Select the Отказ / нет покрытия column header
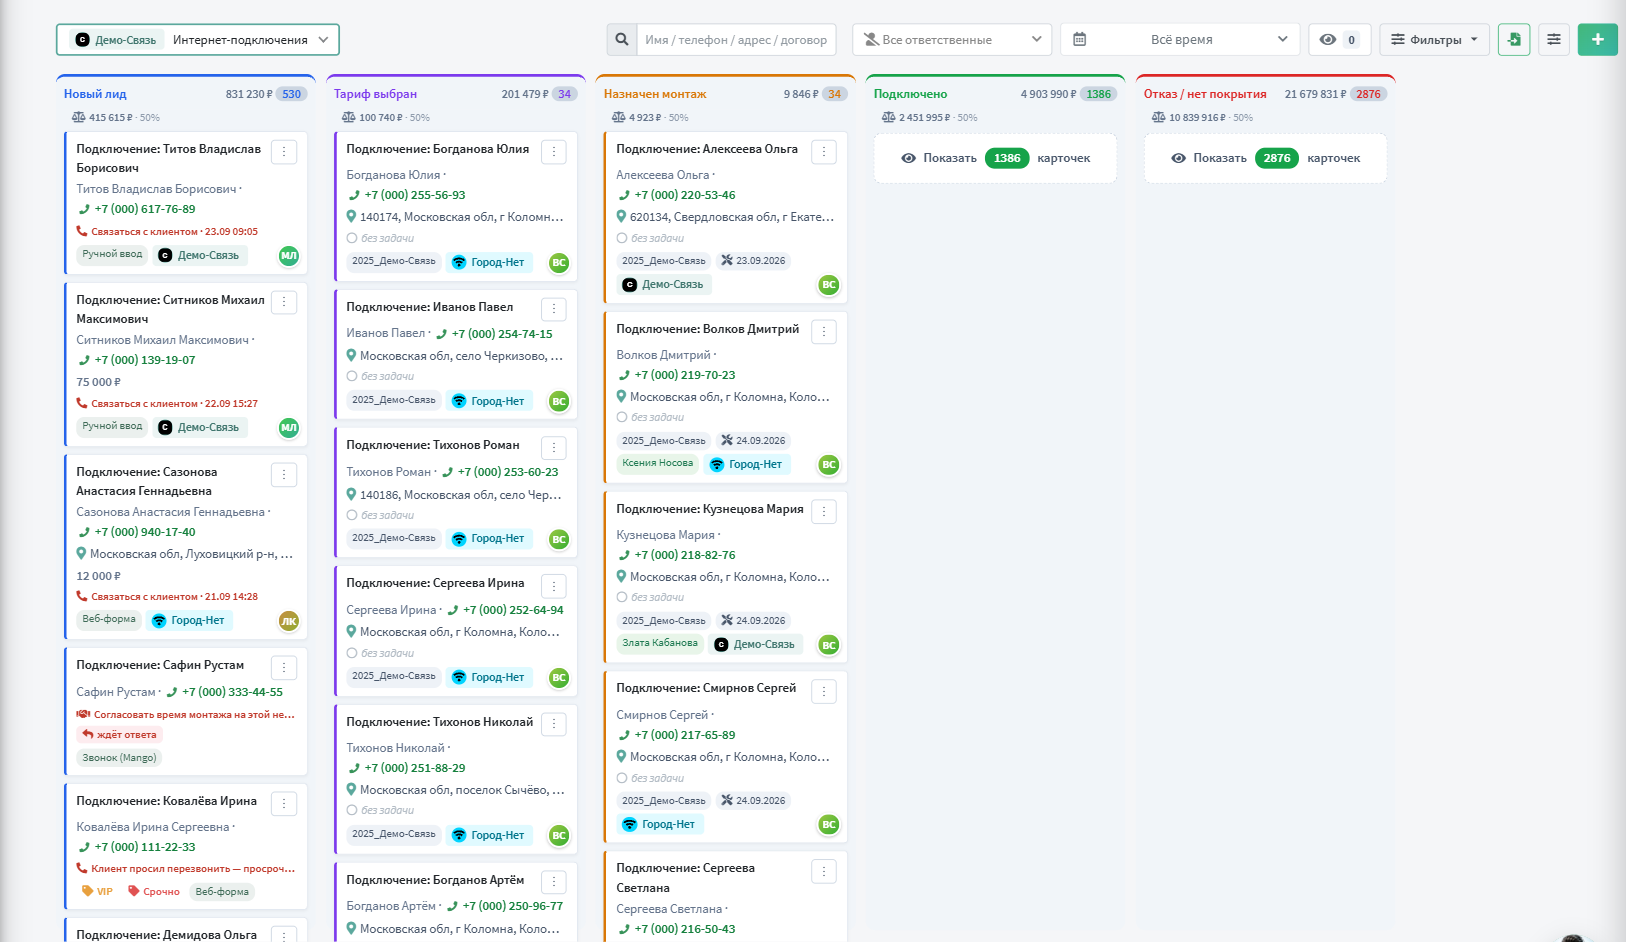The width and height of the screenshot is (1626, 942). (1205, 94)
